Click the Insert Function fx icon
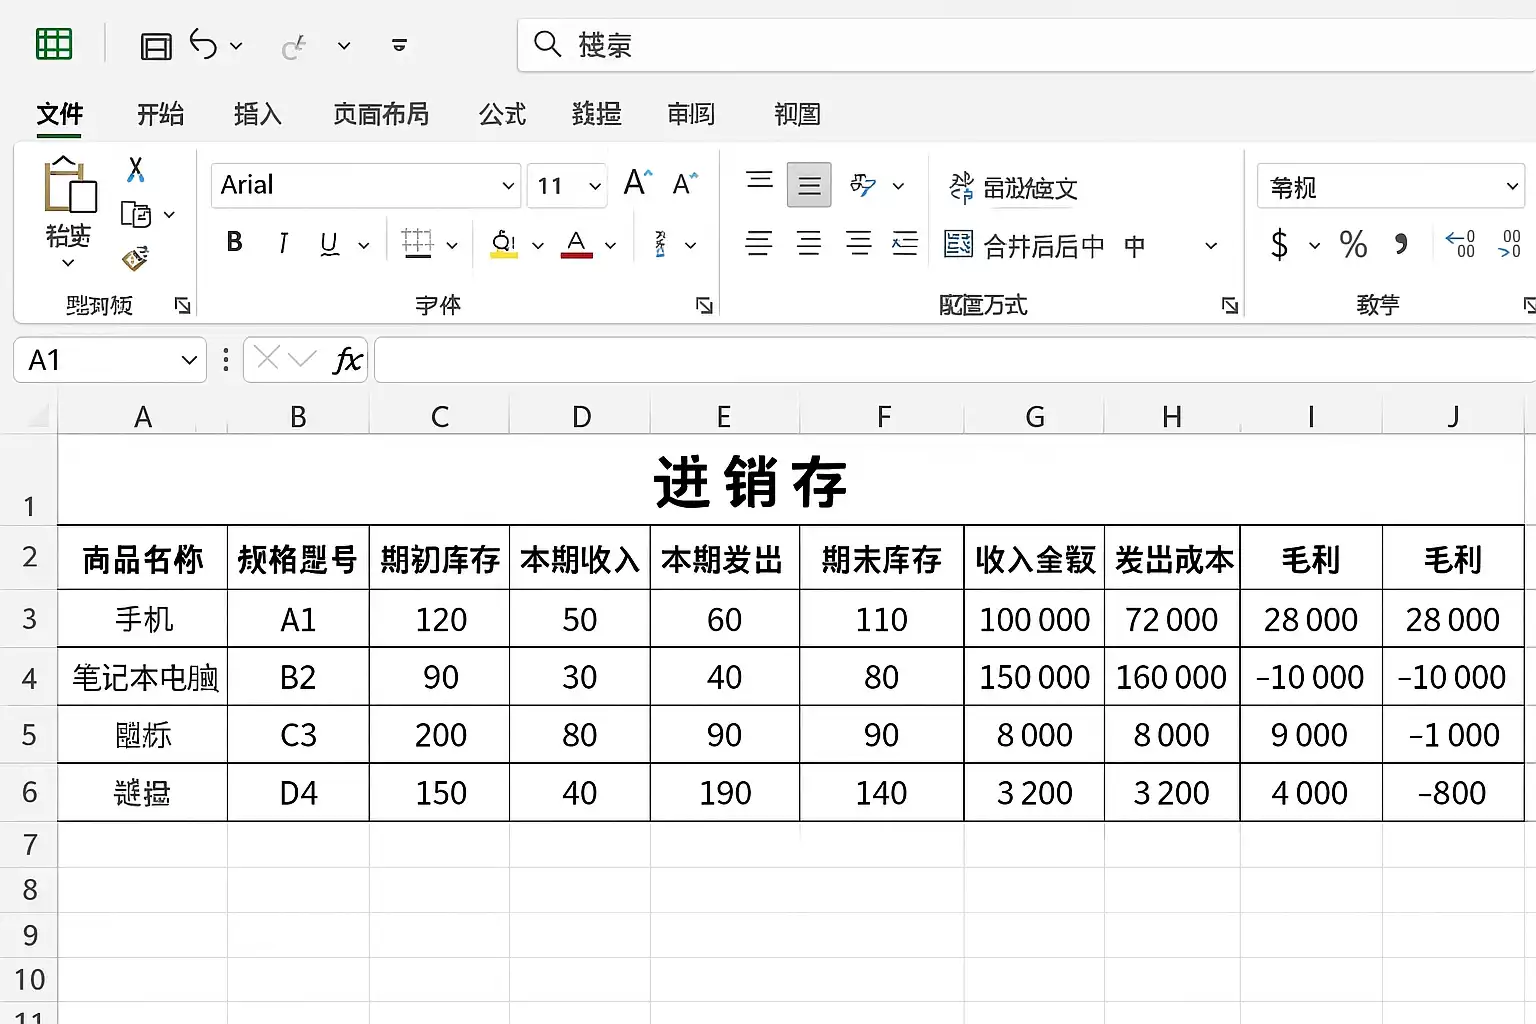The image size is (1536, 1024). coord(347,360)
